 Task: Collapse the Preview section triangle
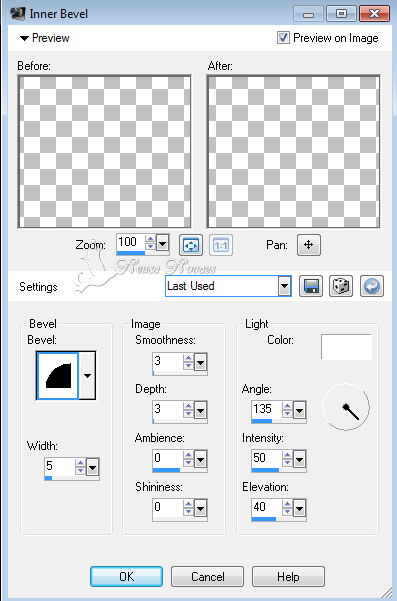point(25,38)
